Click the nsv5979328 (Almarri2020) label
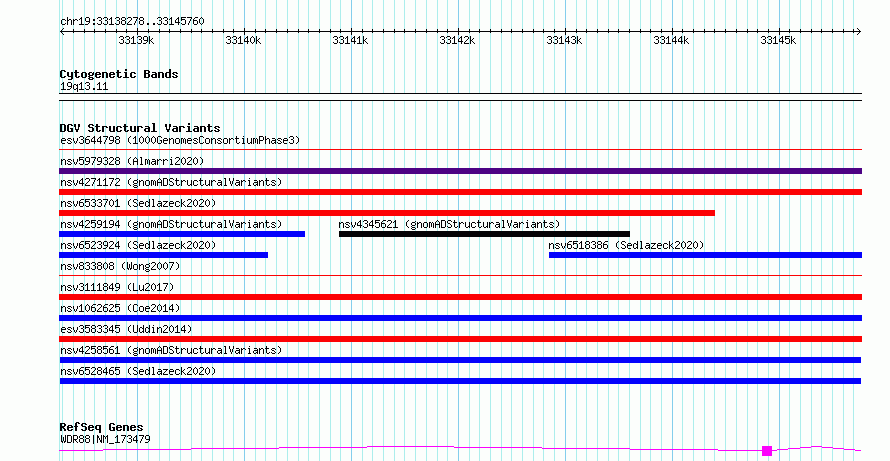Viewport: 890px width, 461px height. point(132,161)
